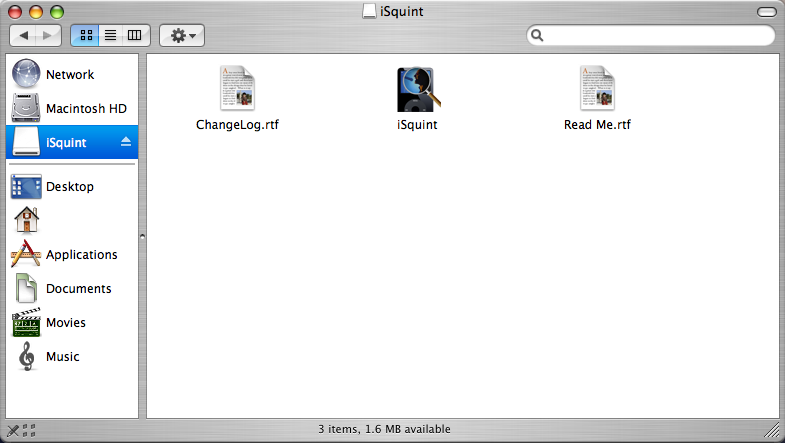Launch the iSquint application icon
This screenshot has height=443, width=785.
[418, 89]
